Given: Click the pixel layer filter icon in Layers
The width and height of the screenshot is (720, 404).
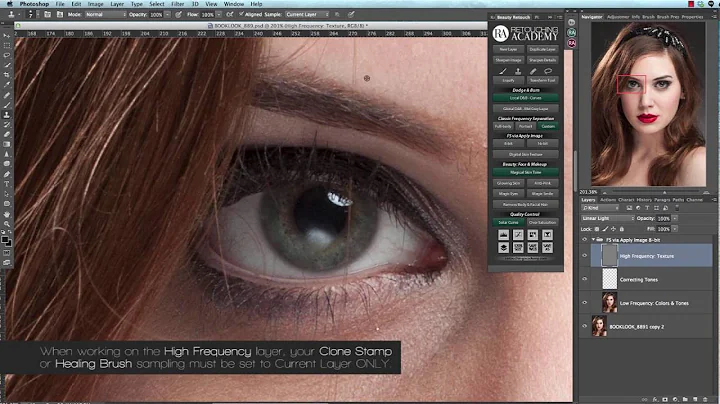Looking at the screenshot, I should coord(629,208).
